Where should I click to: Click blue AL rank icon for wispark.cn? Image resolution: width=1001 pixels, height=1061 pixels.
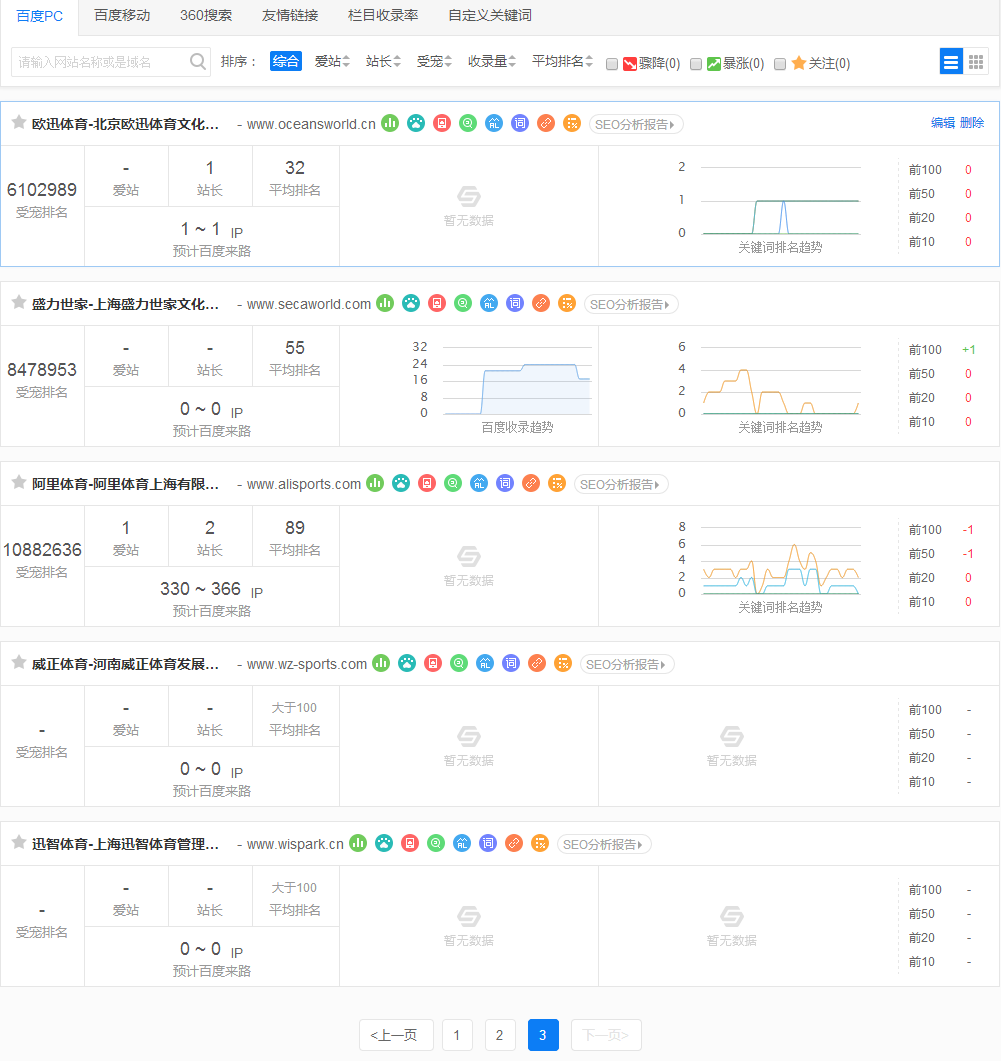pyautogui.click(x=462, y=843)
